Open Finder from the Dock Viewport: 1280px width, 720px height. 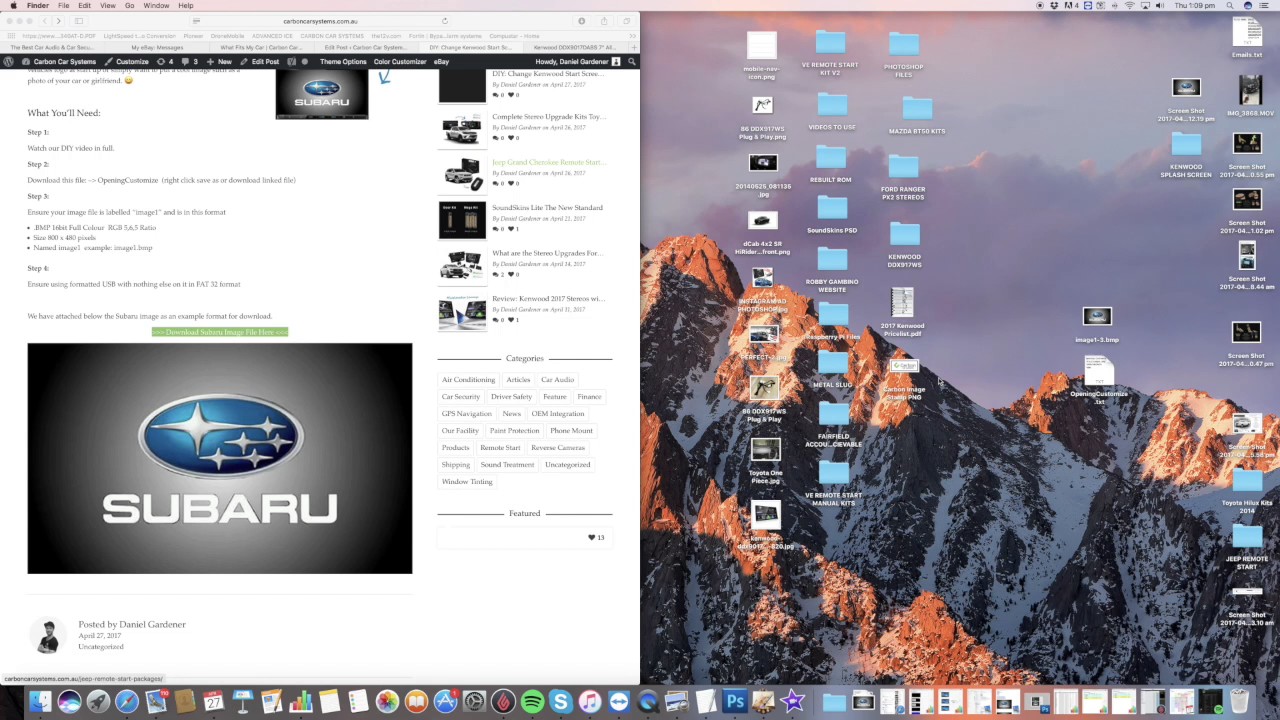coord(40,702)
